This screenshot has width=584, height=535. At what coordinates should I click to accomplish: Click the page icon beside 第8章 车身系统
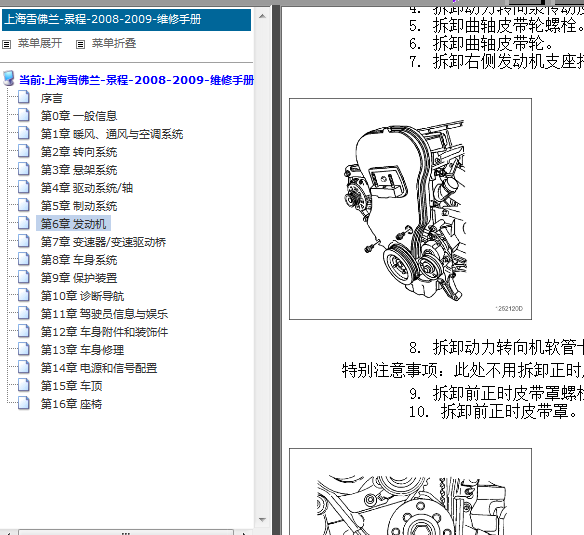pos(24,259)
